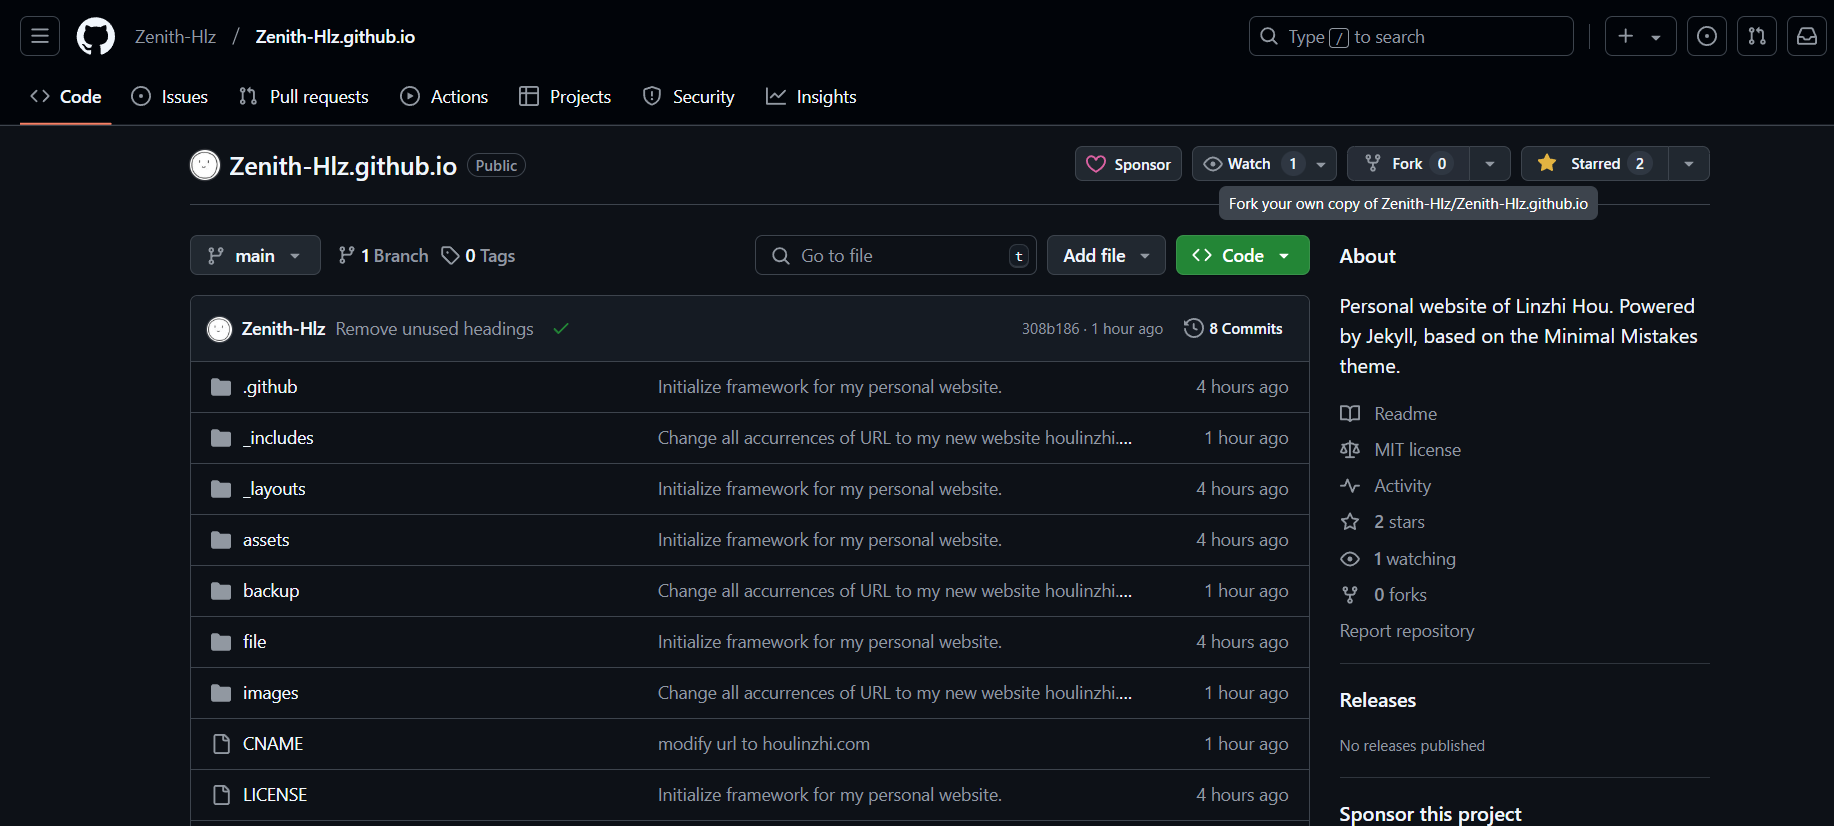This screenshot has height=826, width=1834.
Task: Expand the main branch dropdown
Action: [x=255, y=256]
